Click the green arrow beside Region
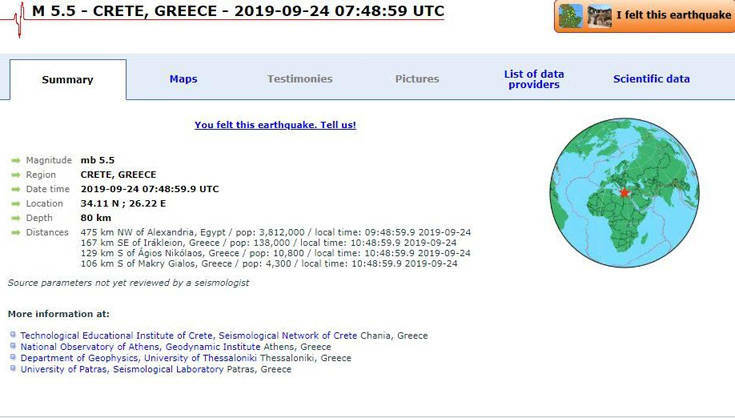 [16, 175]
